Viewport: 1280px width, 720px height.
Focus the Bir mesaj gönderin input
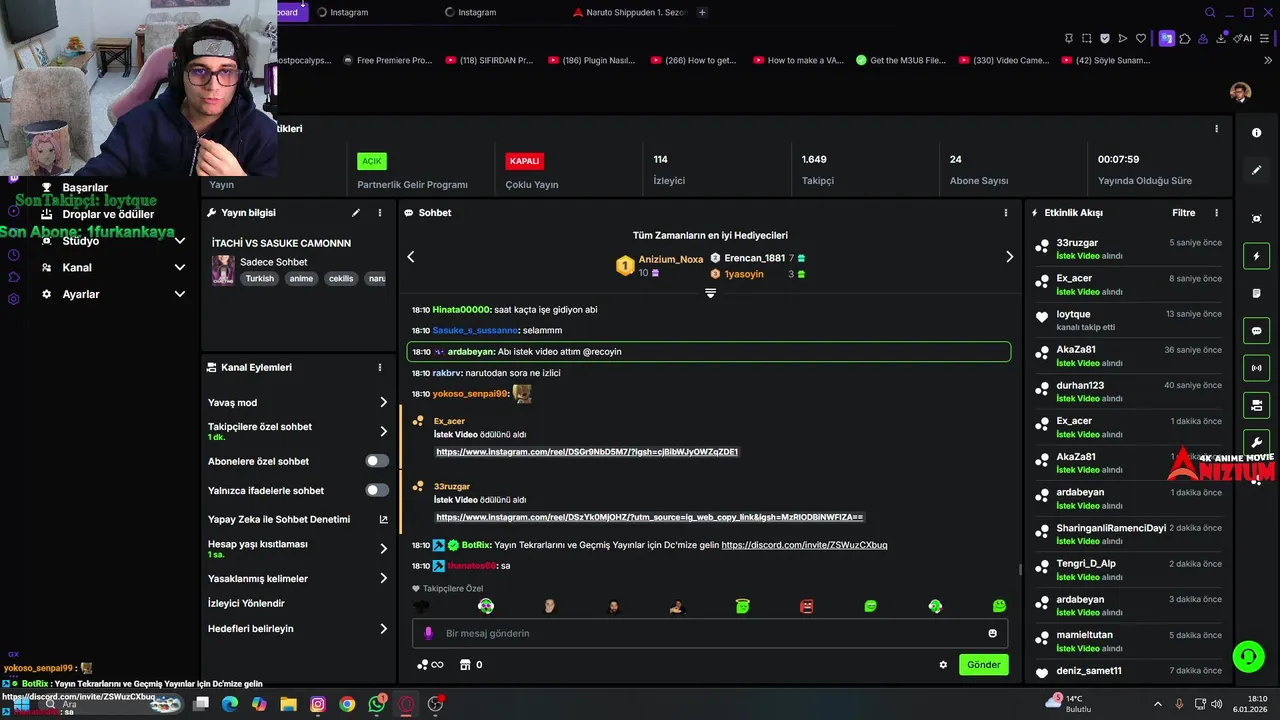pyautogui.click(x=710, y=633)
